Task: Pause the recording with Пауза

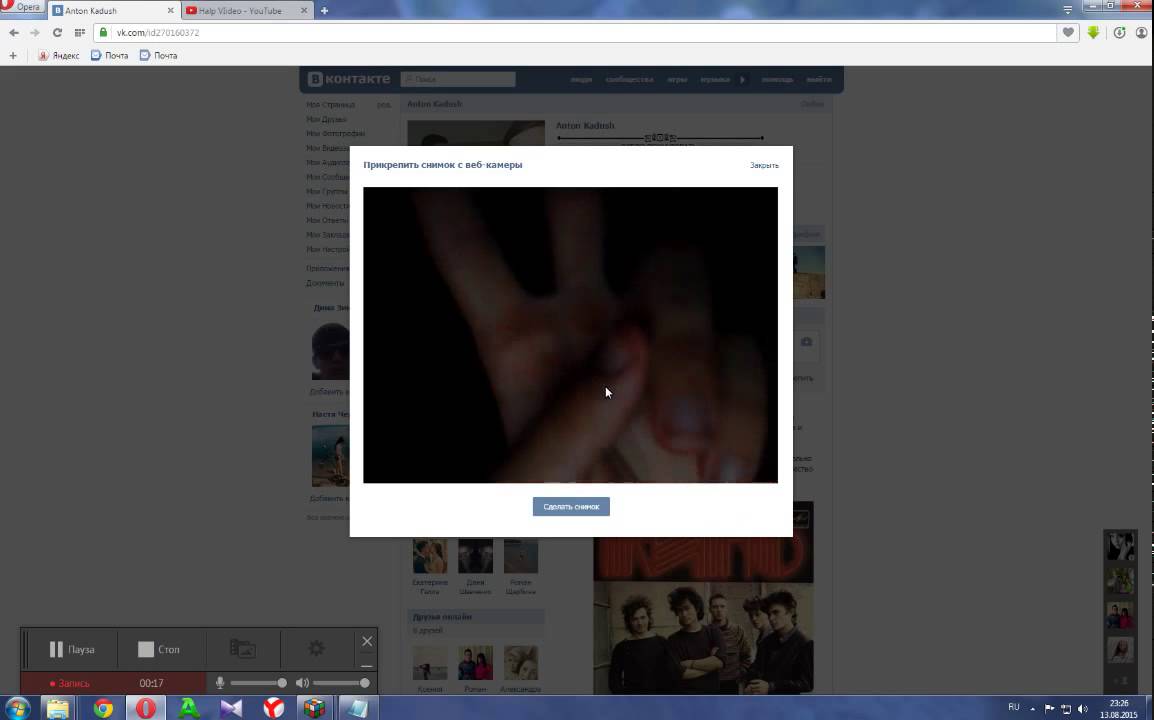Action: [x=71, y=649]
